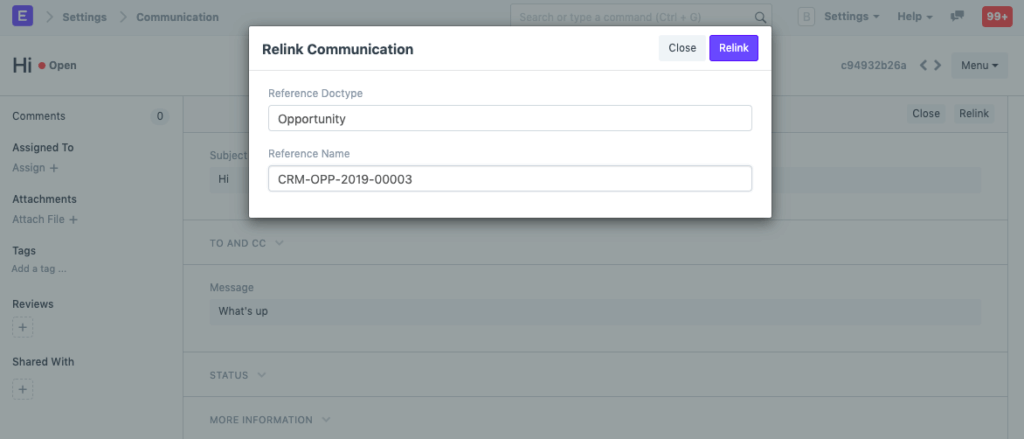Open the Help menu

[x=914, y=17]
